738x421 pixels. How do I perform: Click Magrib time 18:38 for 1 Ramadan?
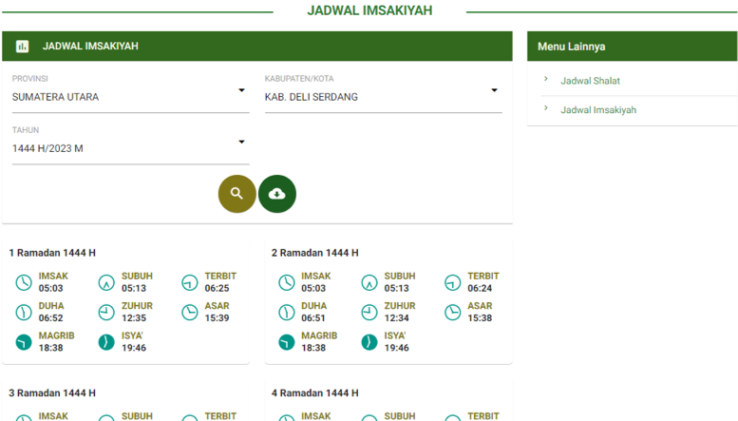51,348
